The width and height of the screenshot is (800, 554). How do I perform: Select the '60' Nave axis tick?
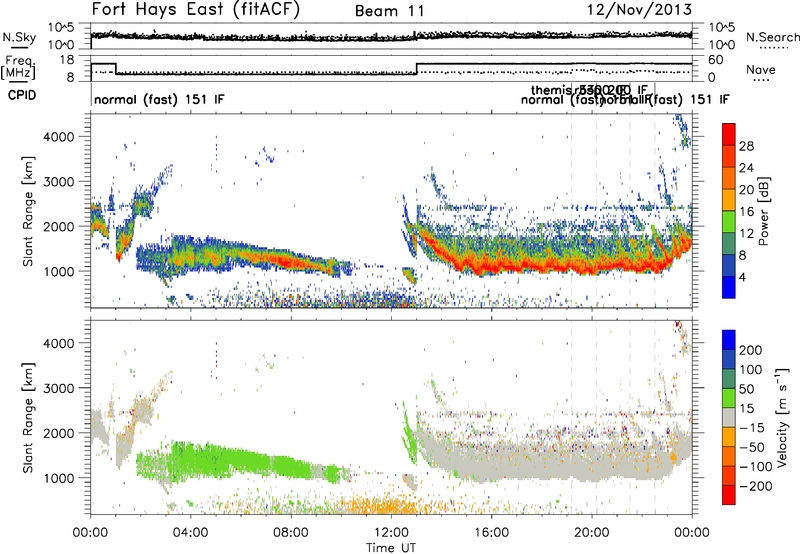pyautogui.click(x=716, y=60)
